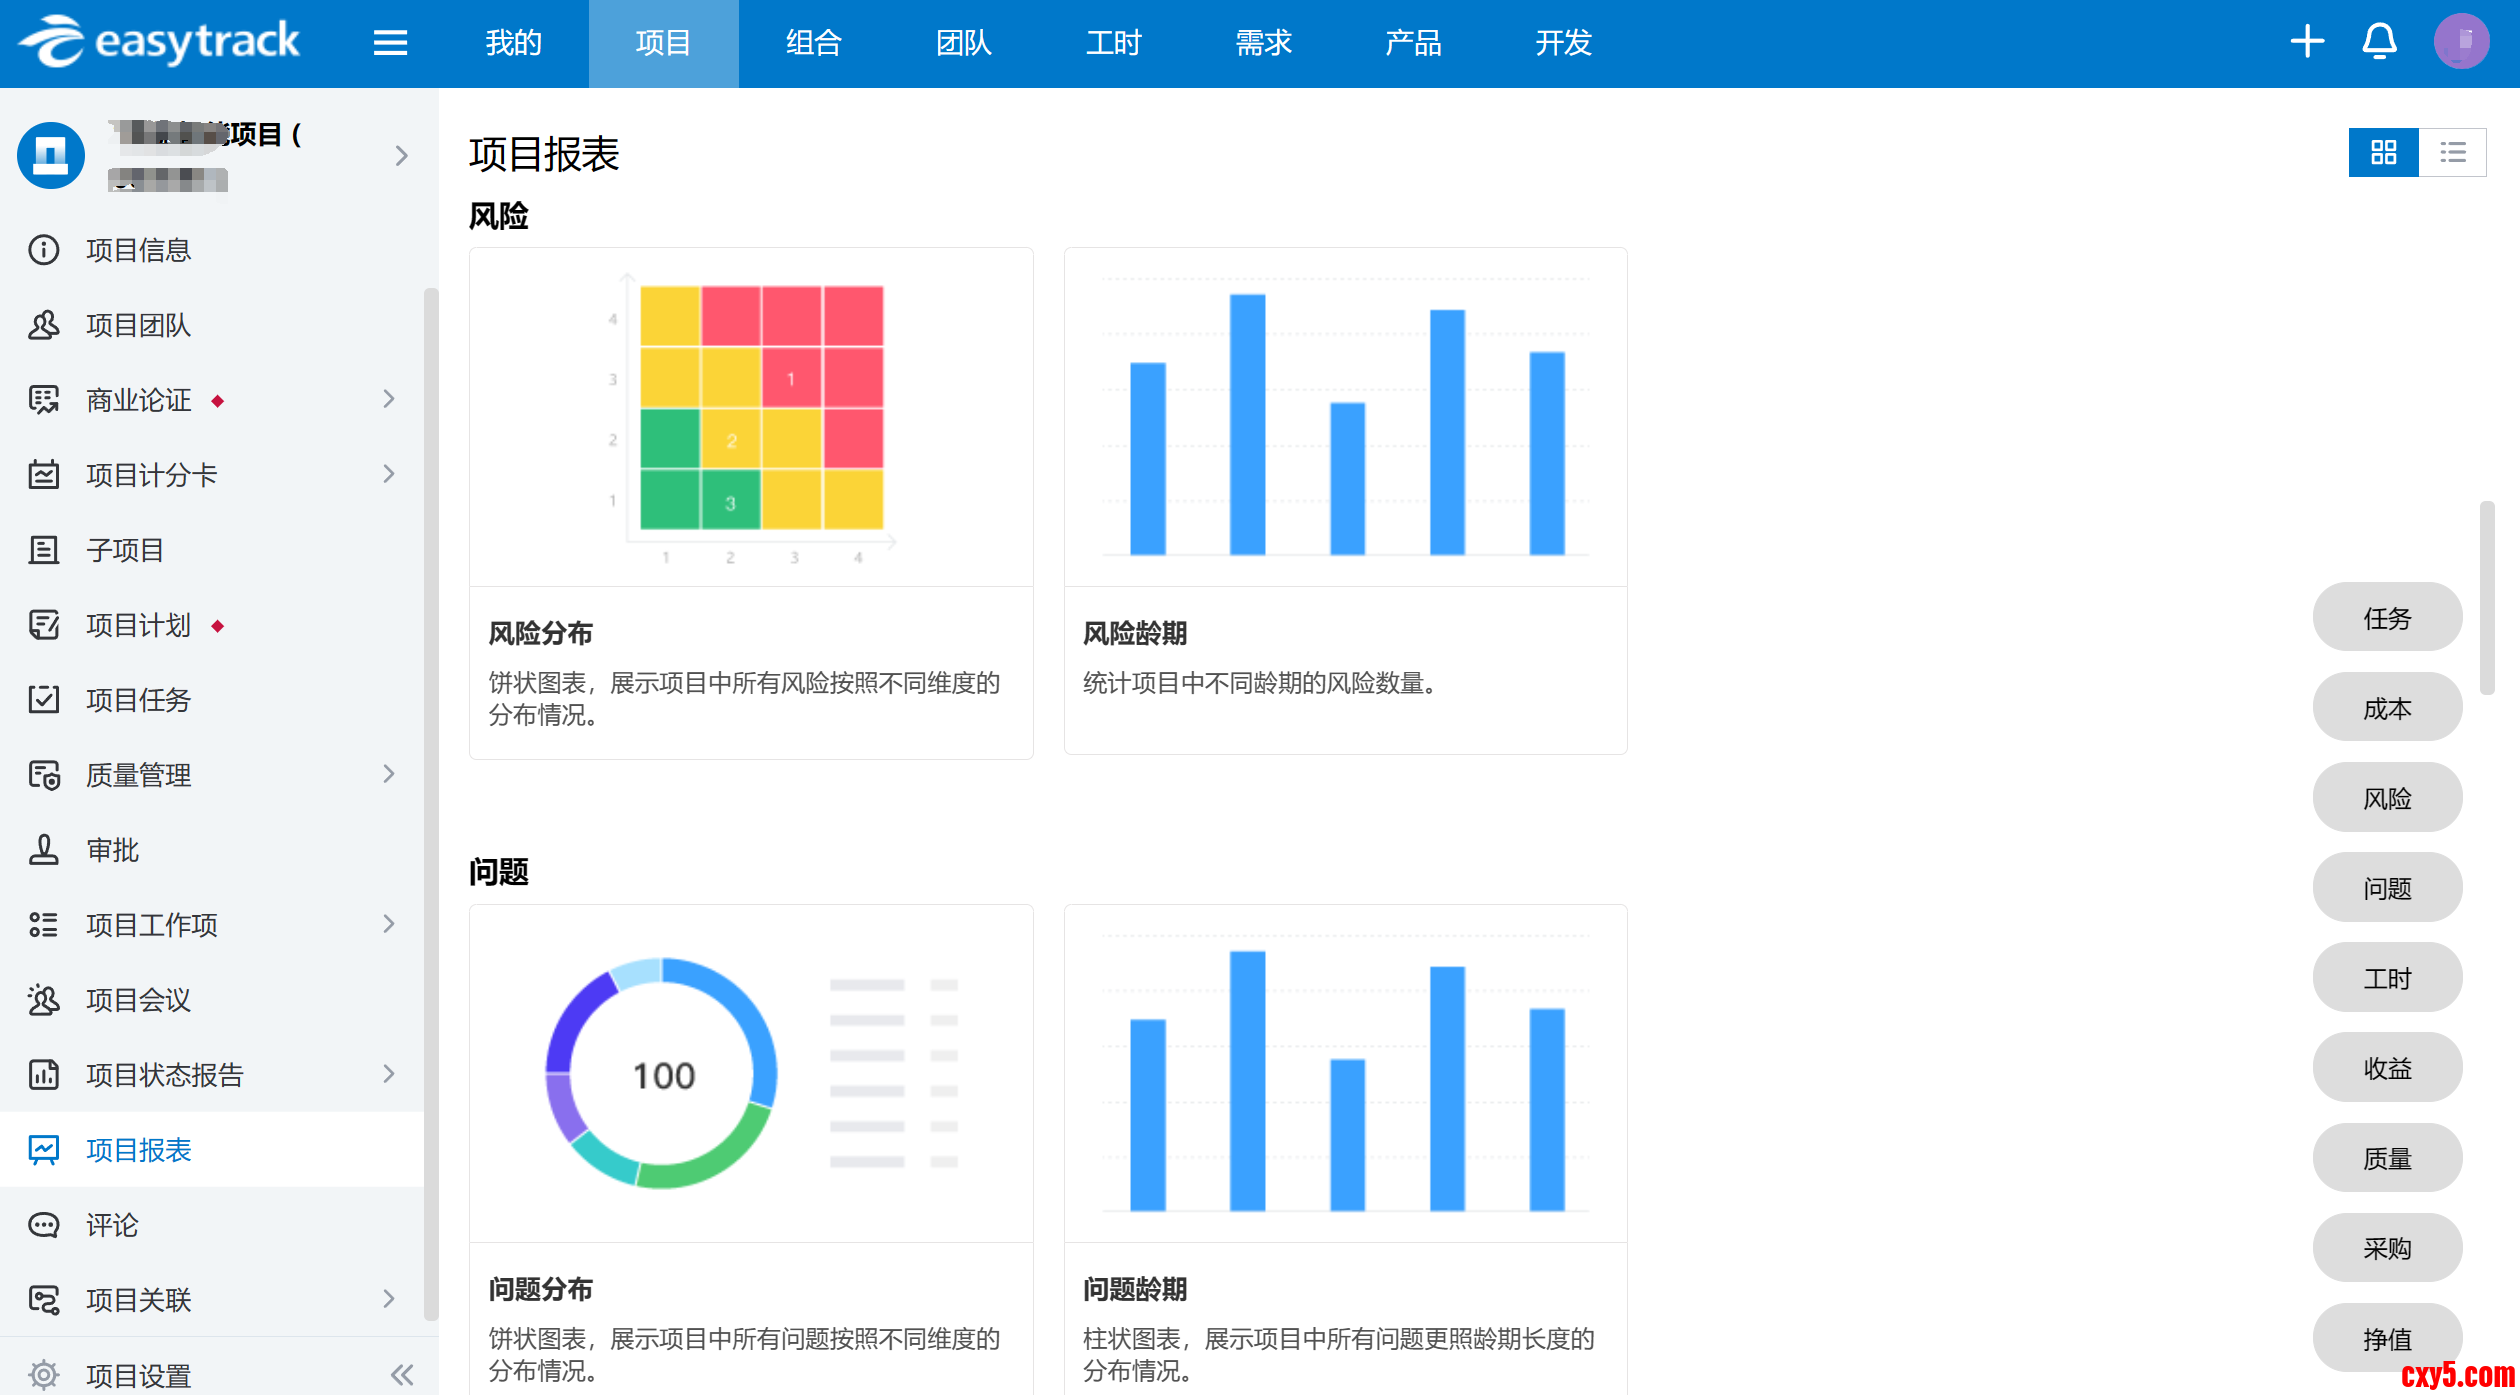Expand the 质量管理 submenu chevron
The image size is (2520, 1395).
pyautogui.click(x=389, y=774)
